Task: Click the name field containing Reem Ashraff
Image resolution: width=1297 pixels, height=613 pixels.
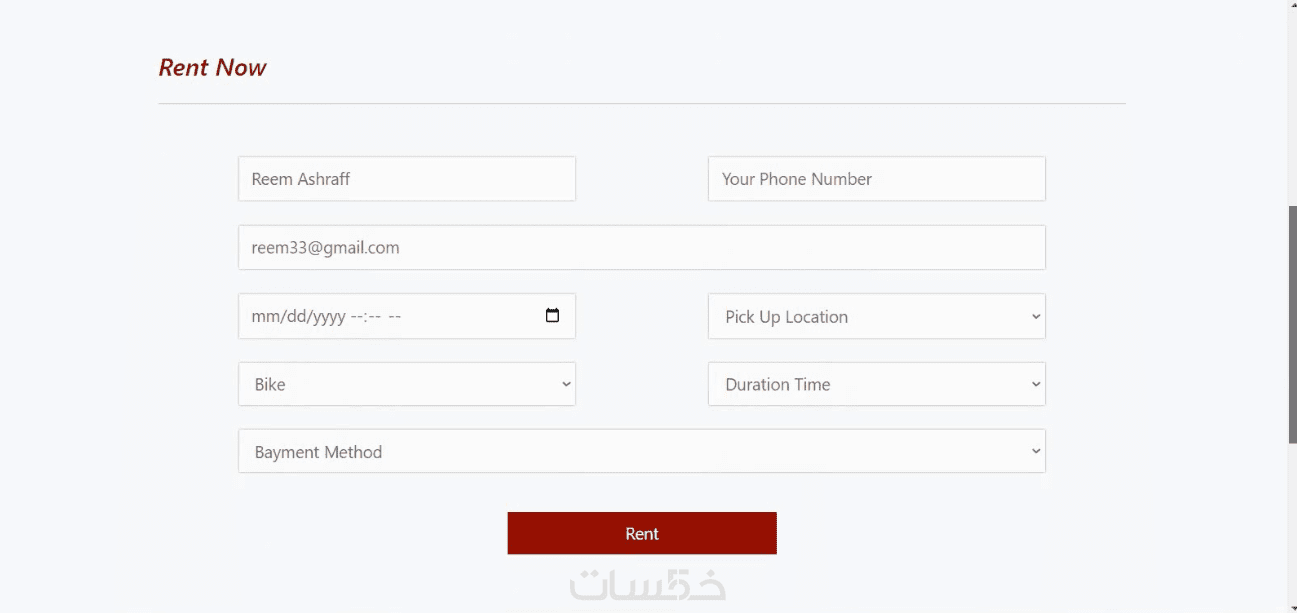Action: click(x=406, y=179)
